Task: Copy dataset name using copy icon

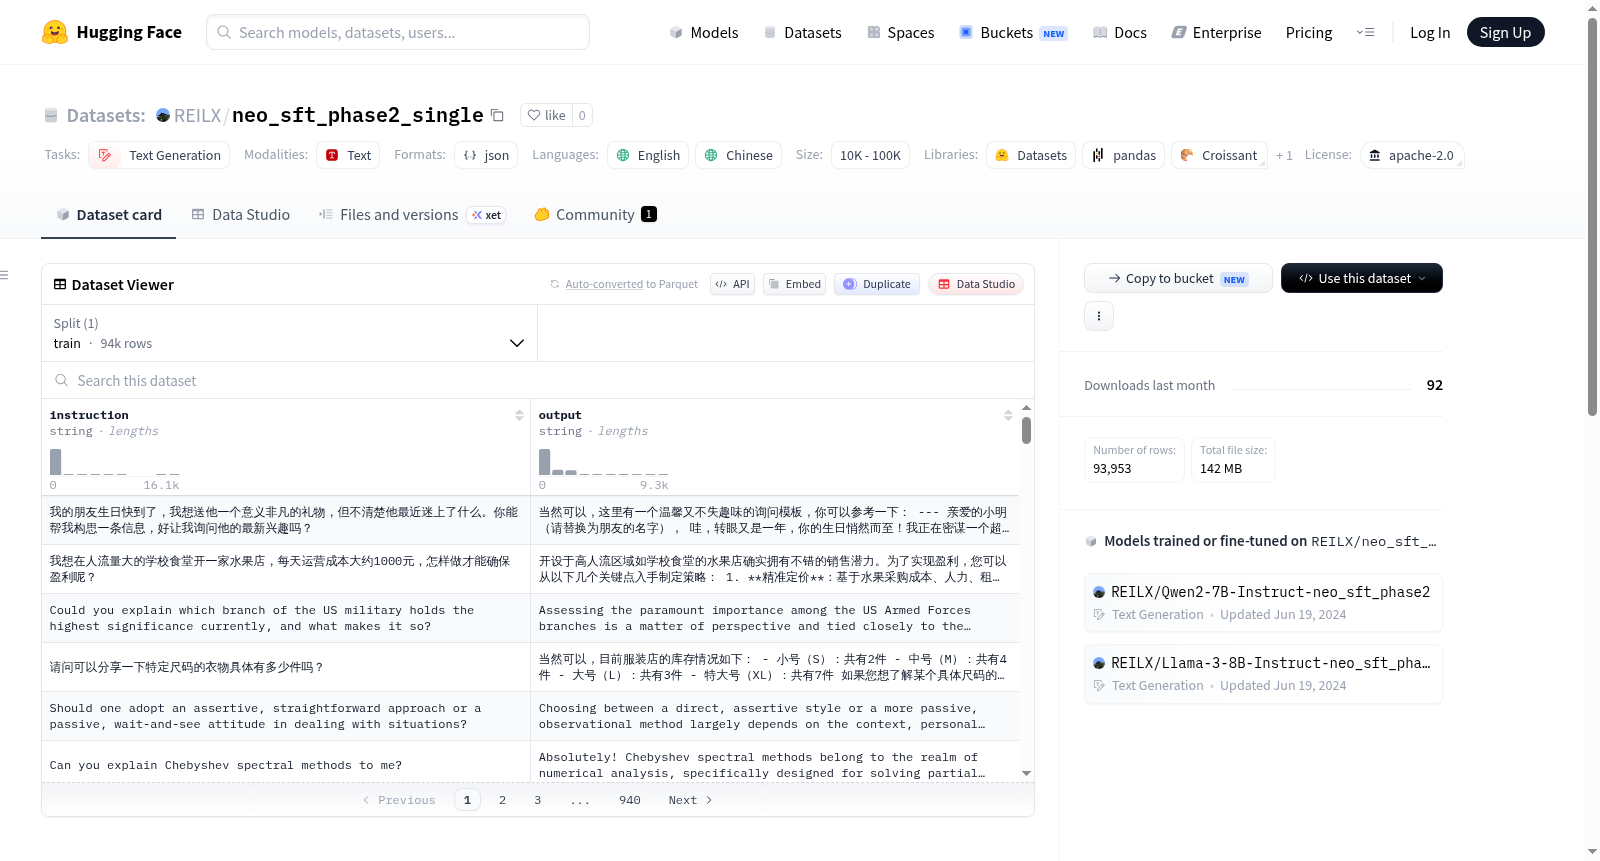Action: (497, 115)
